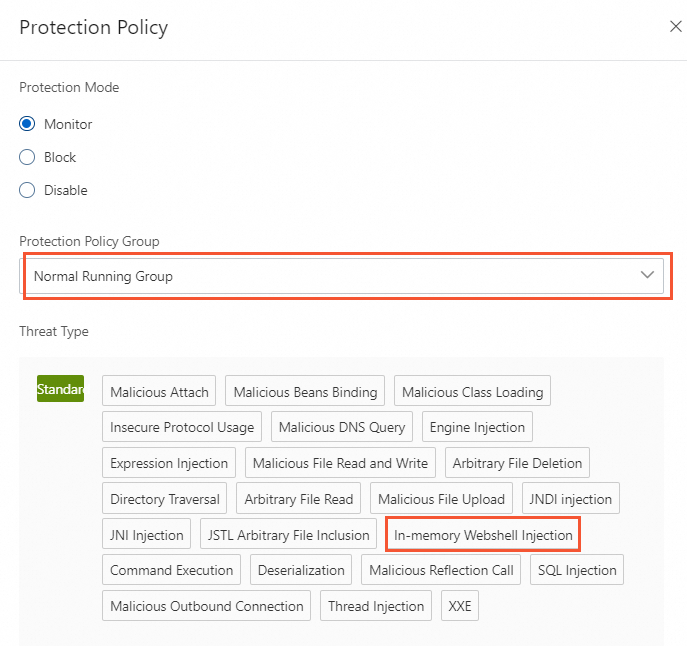Pick the Malicious Class Loading tag
Image resolution: width=687 pixels, height=646 pixels.
click(472, 393)
